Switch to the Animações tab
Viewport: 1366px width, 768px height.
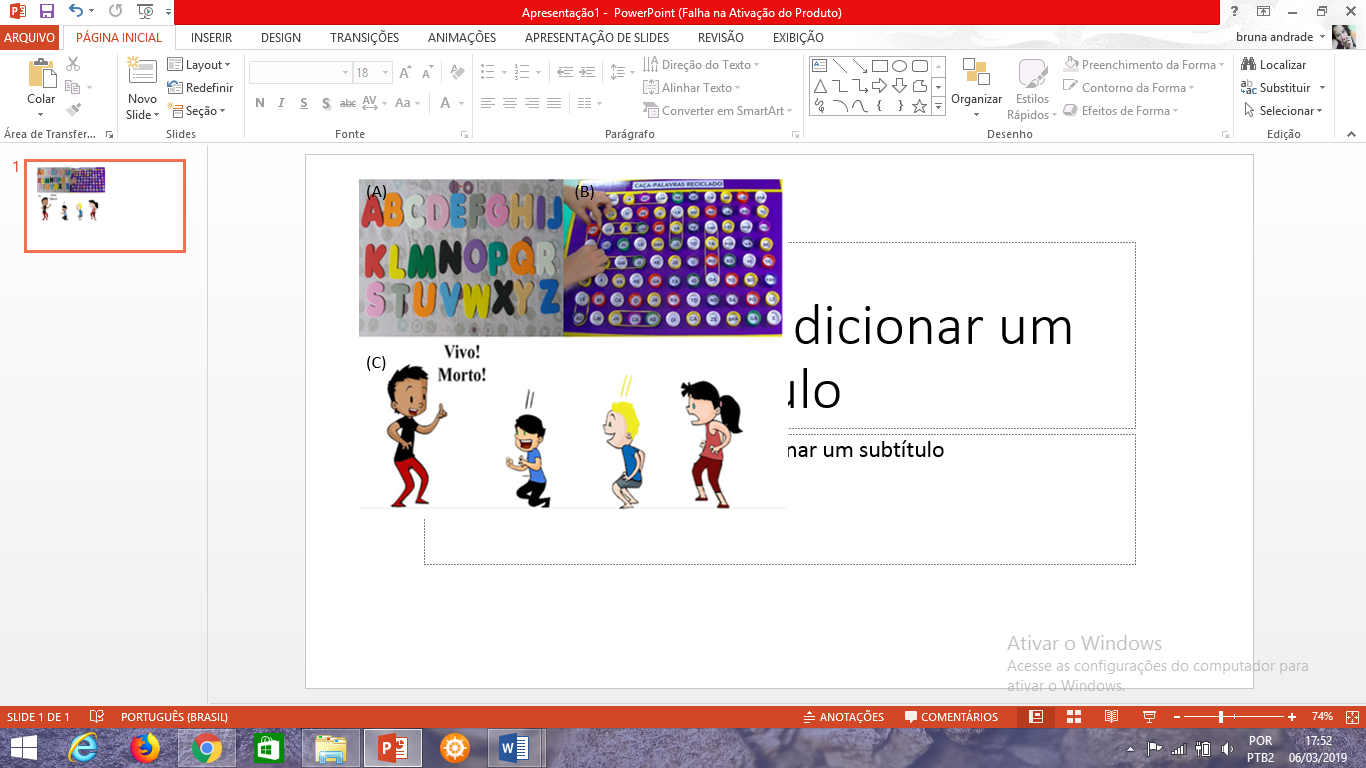click(x=462, y=38)
